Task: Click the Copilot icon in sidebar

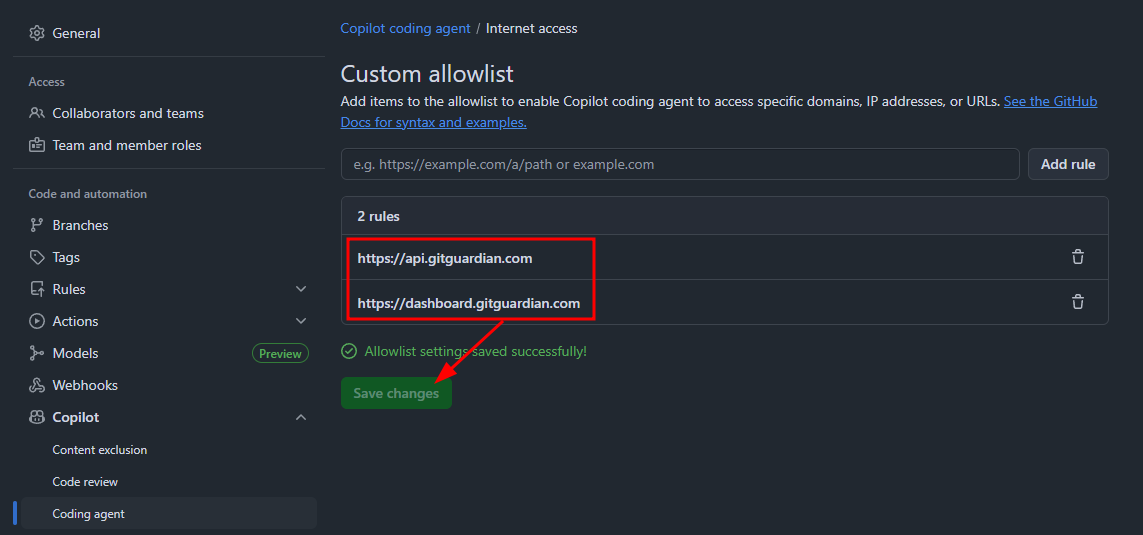Action: point(36,418)
